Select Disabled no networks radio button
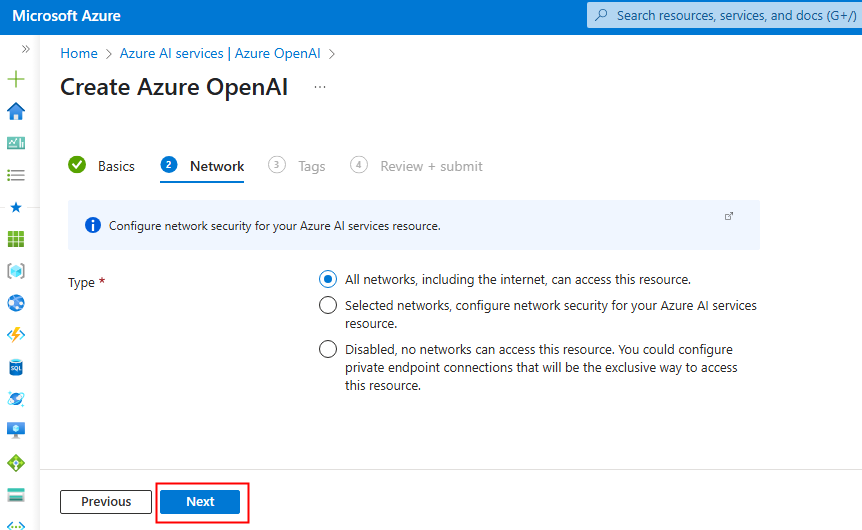The width and height of the screenshot is (862, 530). pos(328,349)
